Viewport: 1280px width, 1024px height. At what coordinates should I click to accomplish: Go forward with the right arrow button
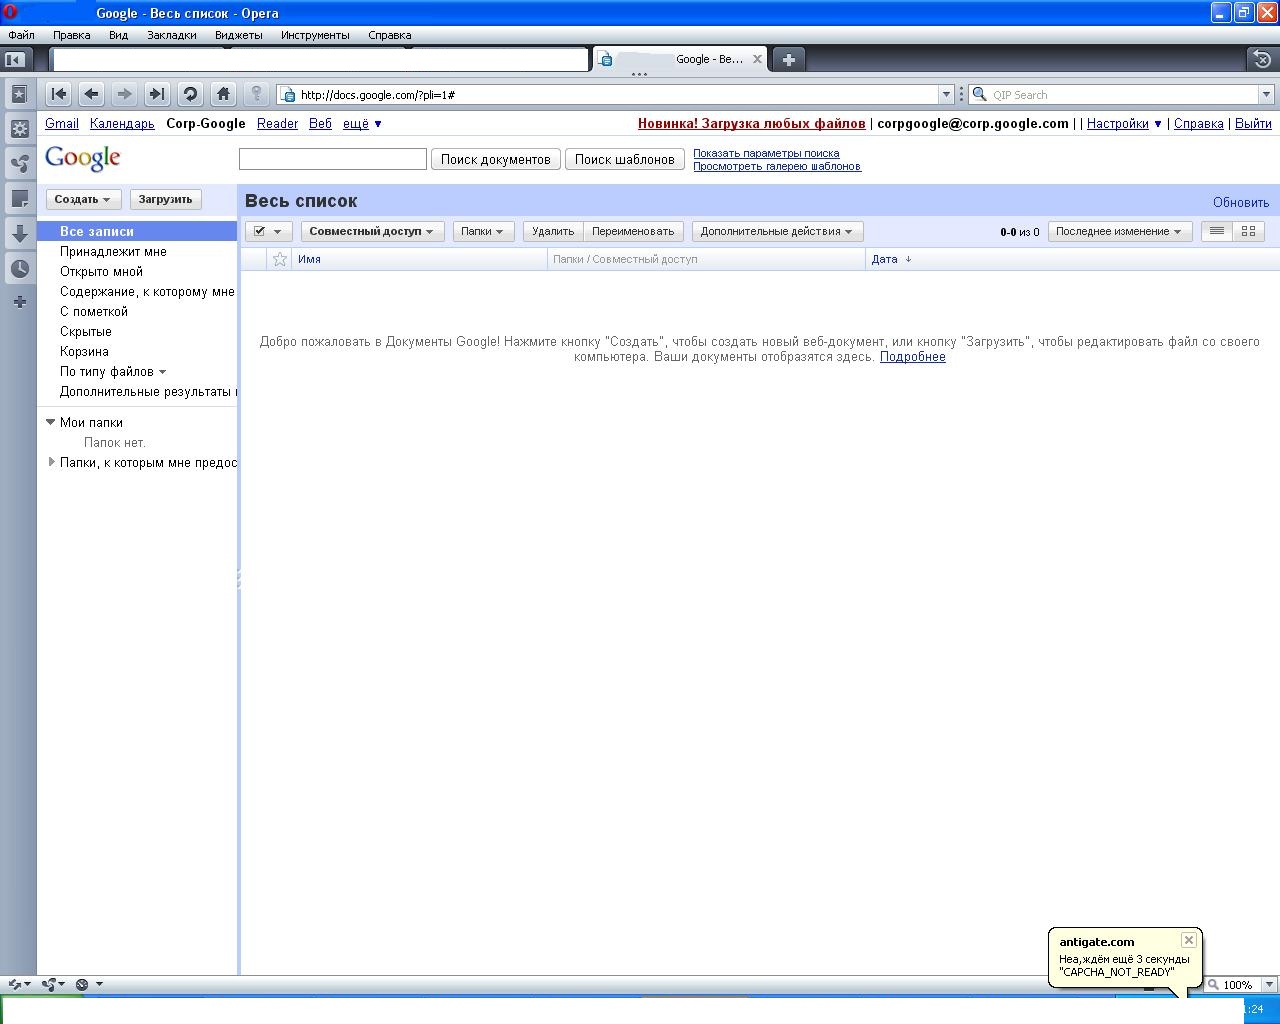124,94
